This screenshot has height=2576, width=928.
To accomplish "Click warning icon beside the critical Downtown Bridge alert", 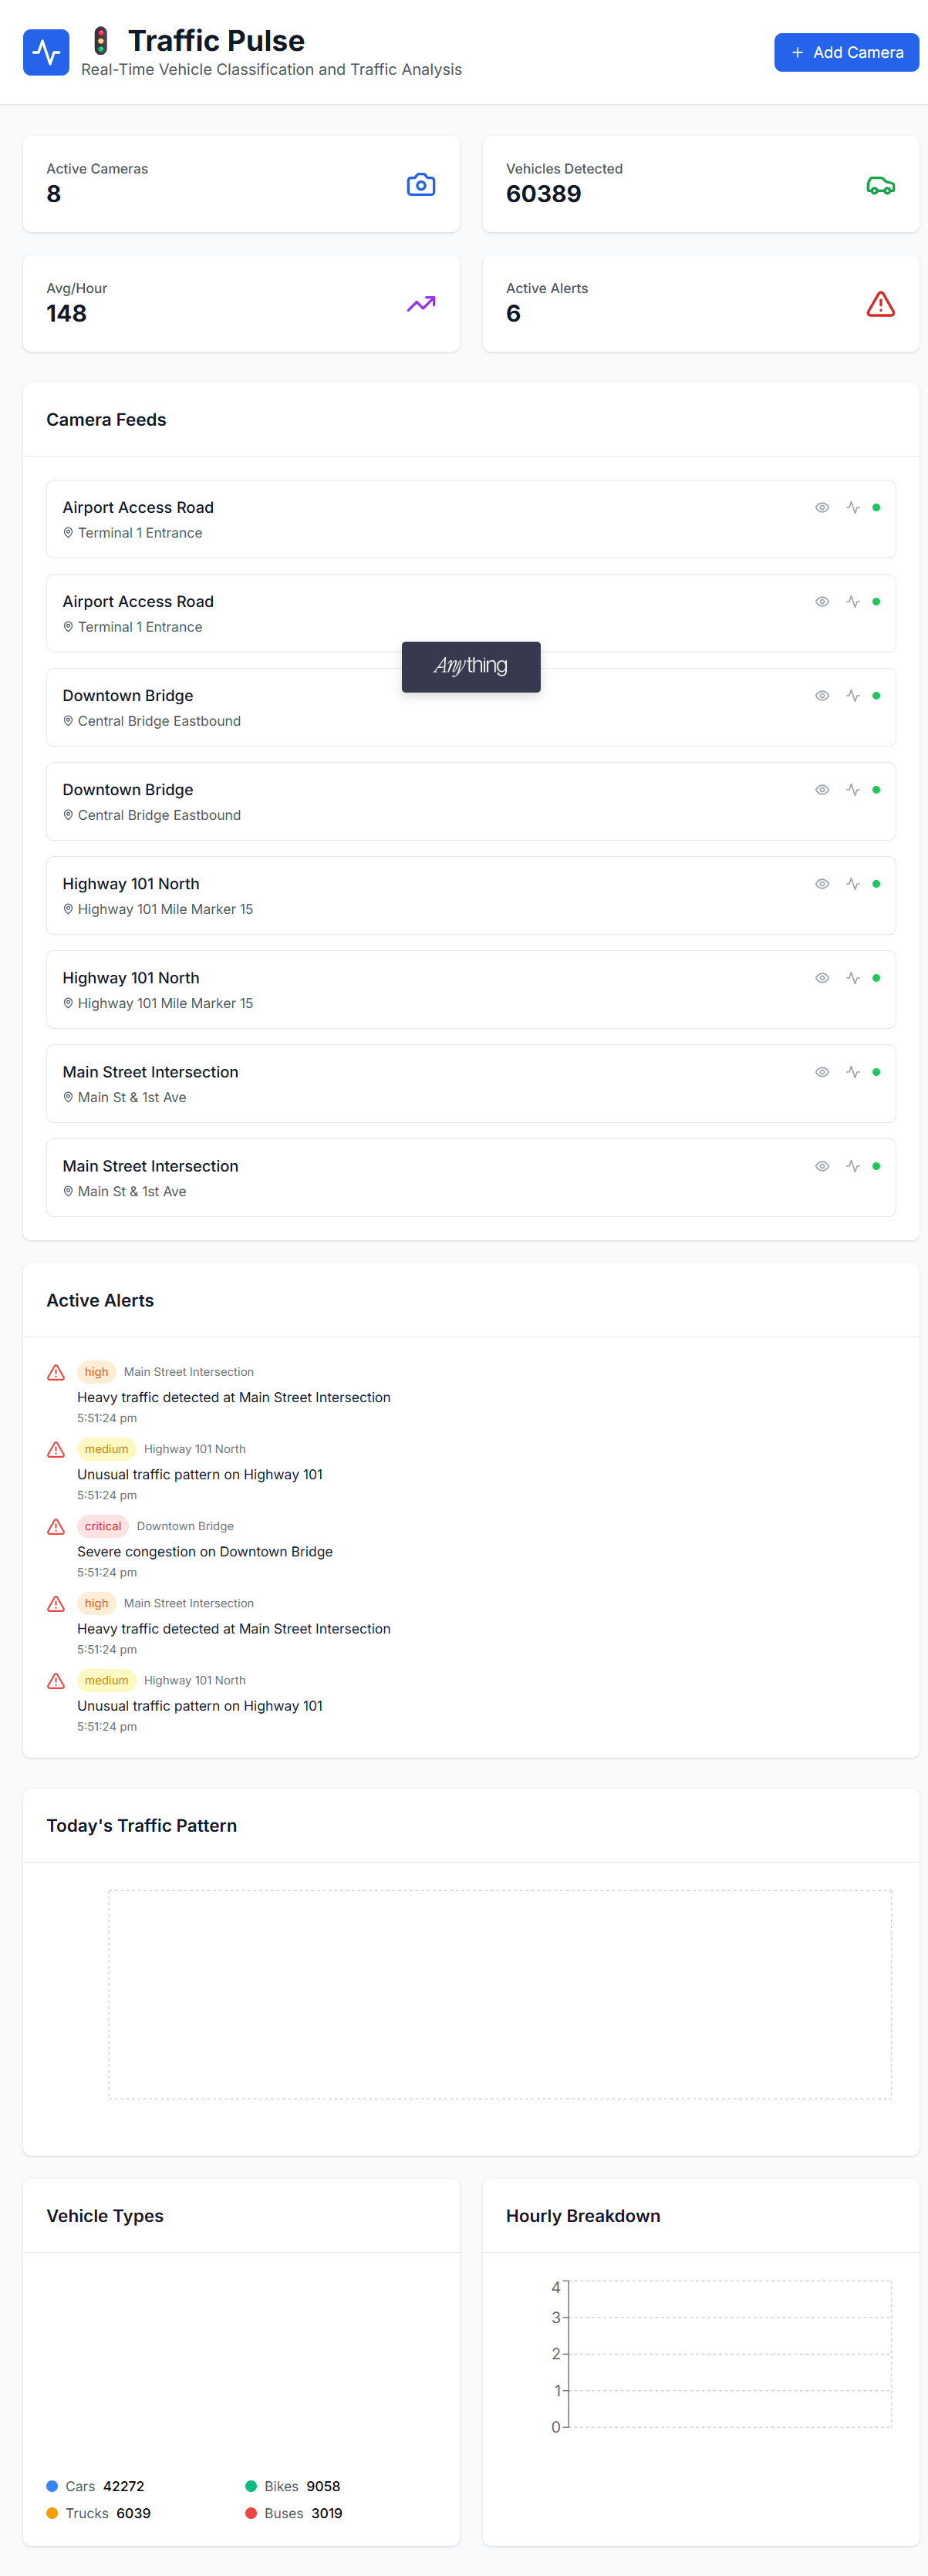I will (x=56, y=1527).
